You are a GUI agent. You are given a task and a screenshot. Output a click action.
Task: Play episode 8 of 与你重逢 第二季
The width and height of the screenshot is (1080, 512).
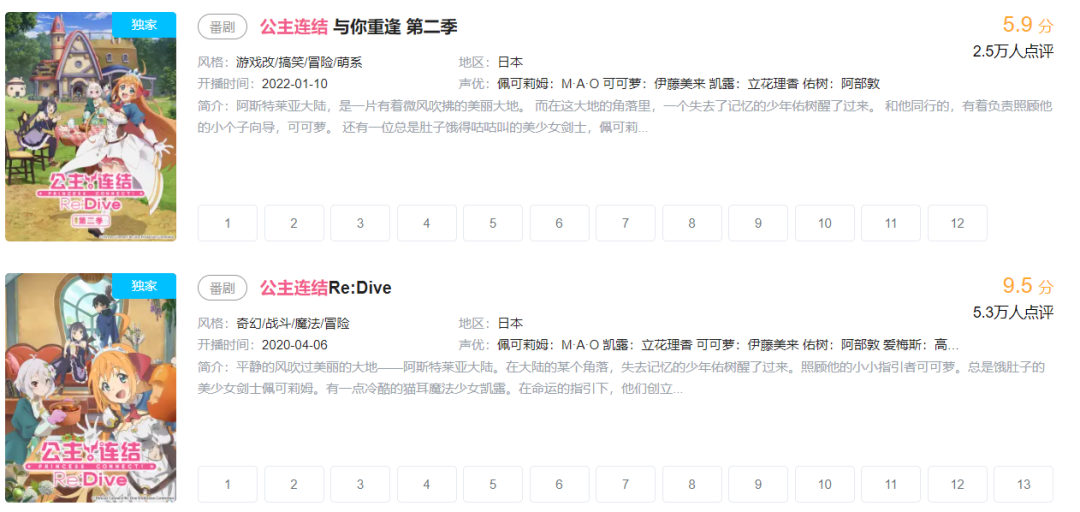(692, 223)
